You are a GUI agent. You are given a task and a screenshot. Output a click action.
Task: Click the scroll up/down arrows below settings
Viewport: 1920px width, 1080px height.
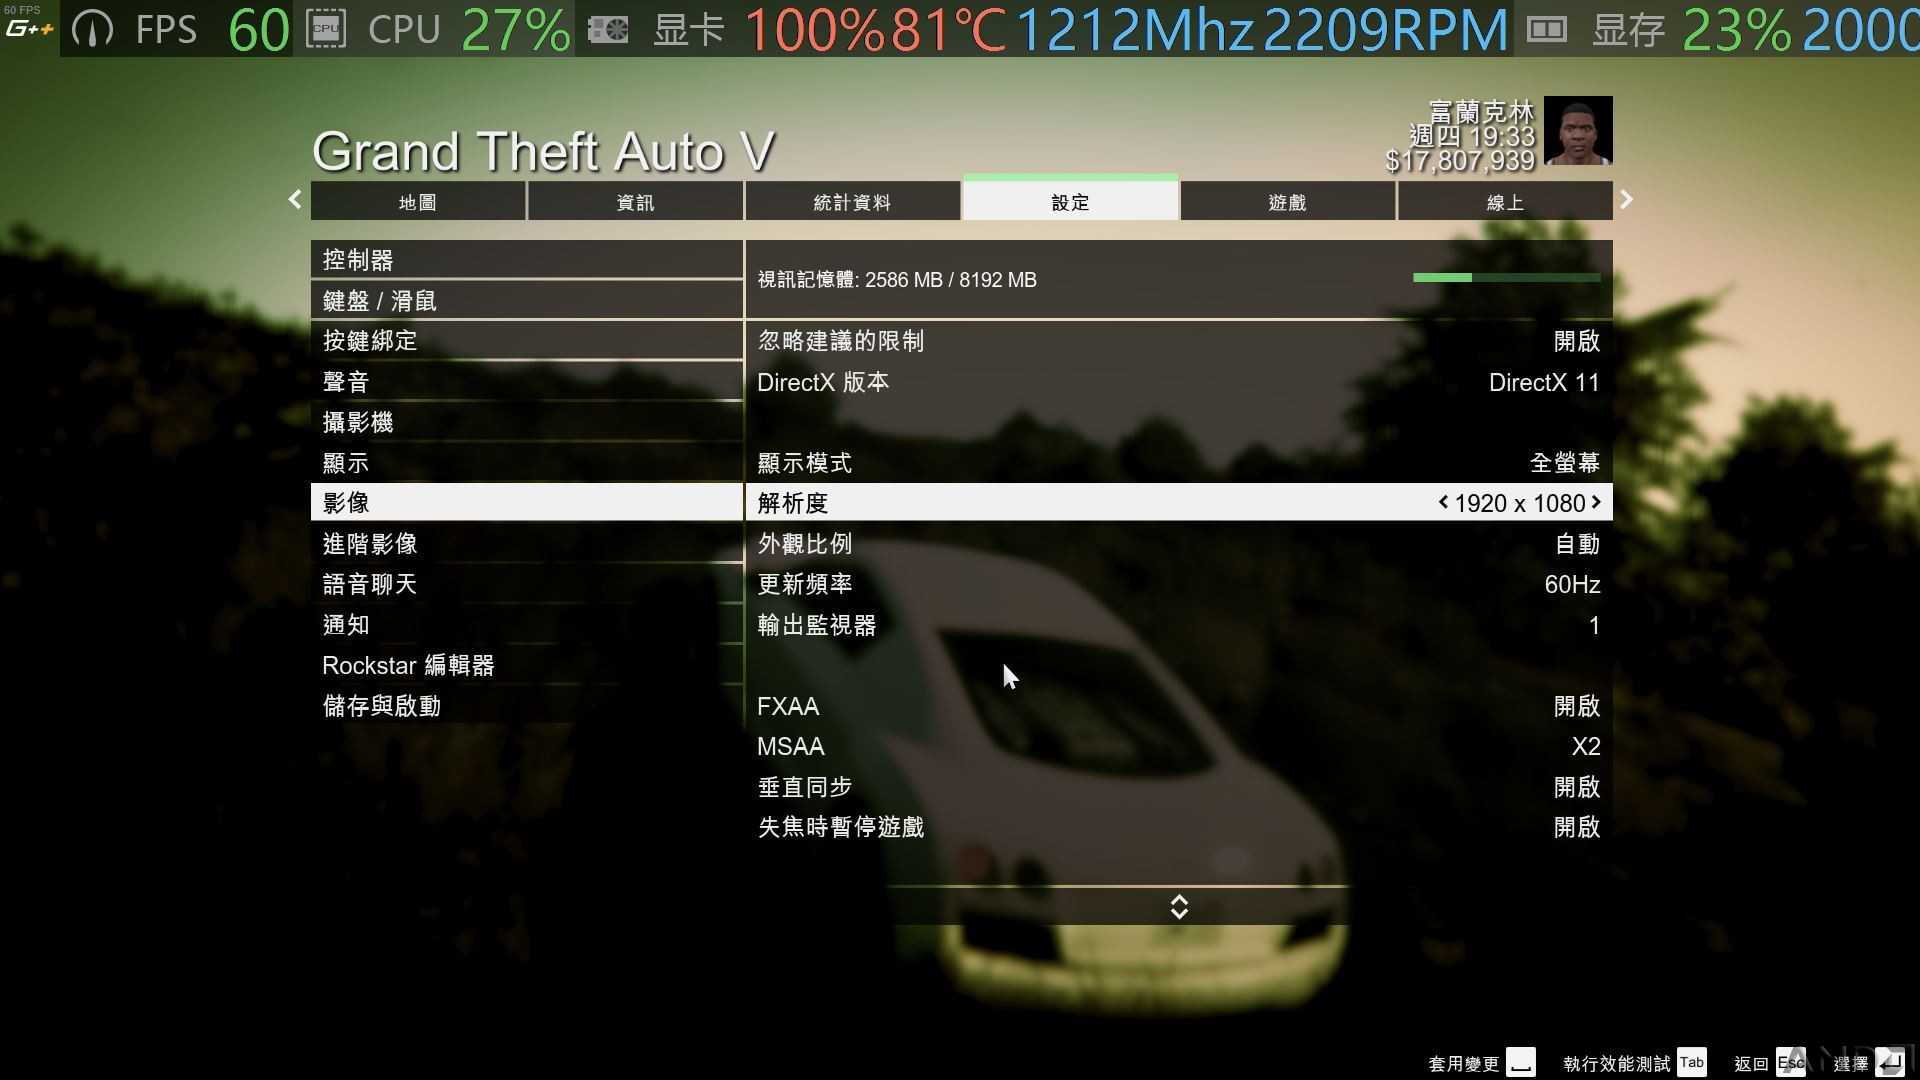(1179, 907)
